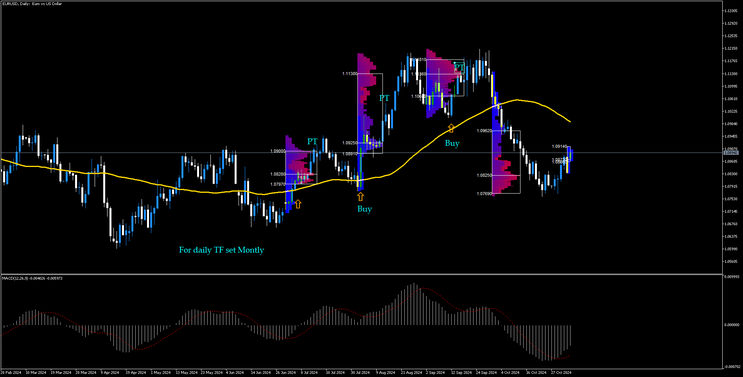Select the MACD(12,26,9) indicator label
This screenshot has width=743, height=377.
click(32, 278)
